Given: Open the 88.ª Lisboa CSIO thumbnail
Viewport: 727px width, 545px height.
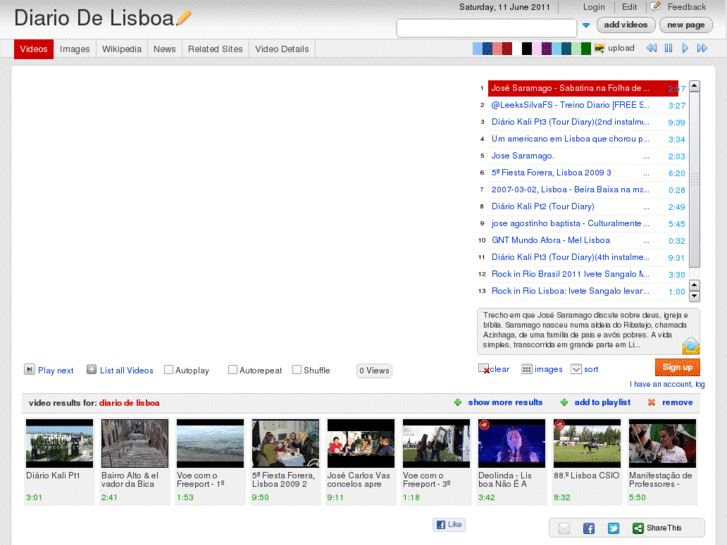Looking at the screenshot, I should pos(587,443).
